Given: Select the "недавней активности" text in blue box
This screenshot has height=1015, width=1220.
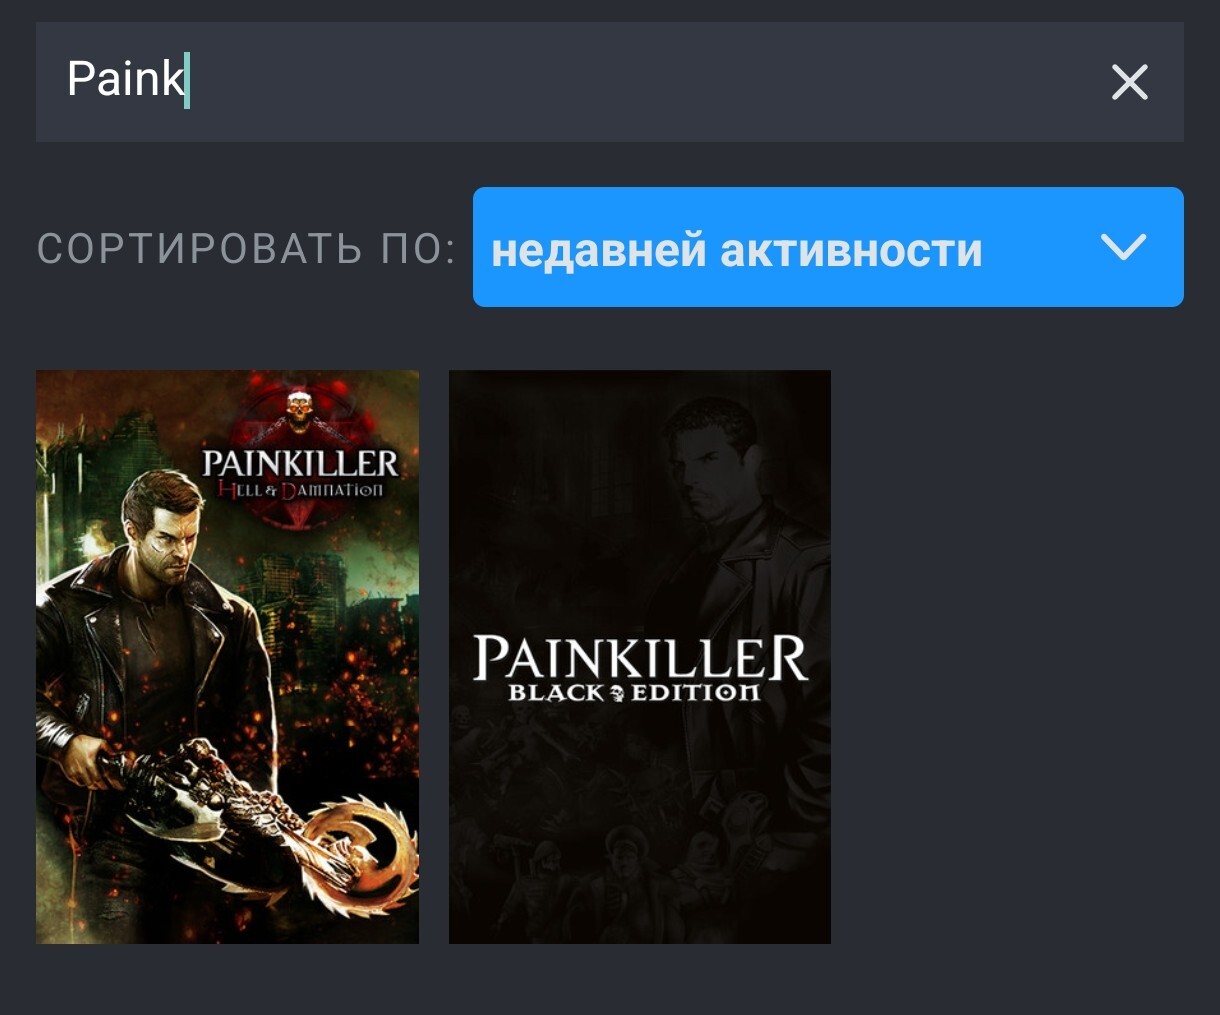Looking at the screenshot, I should (x=737, y=249).
